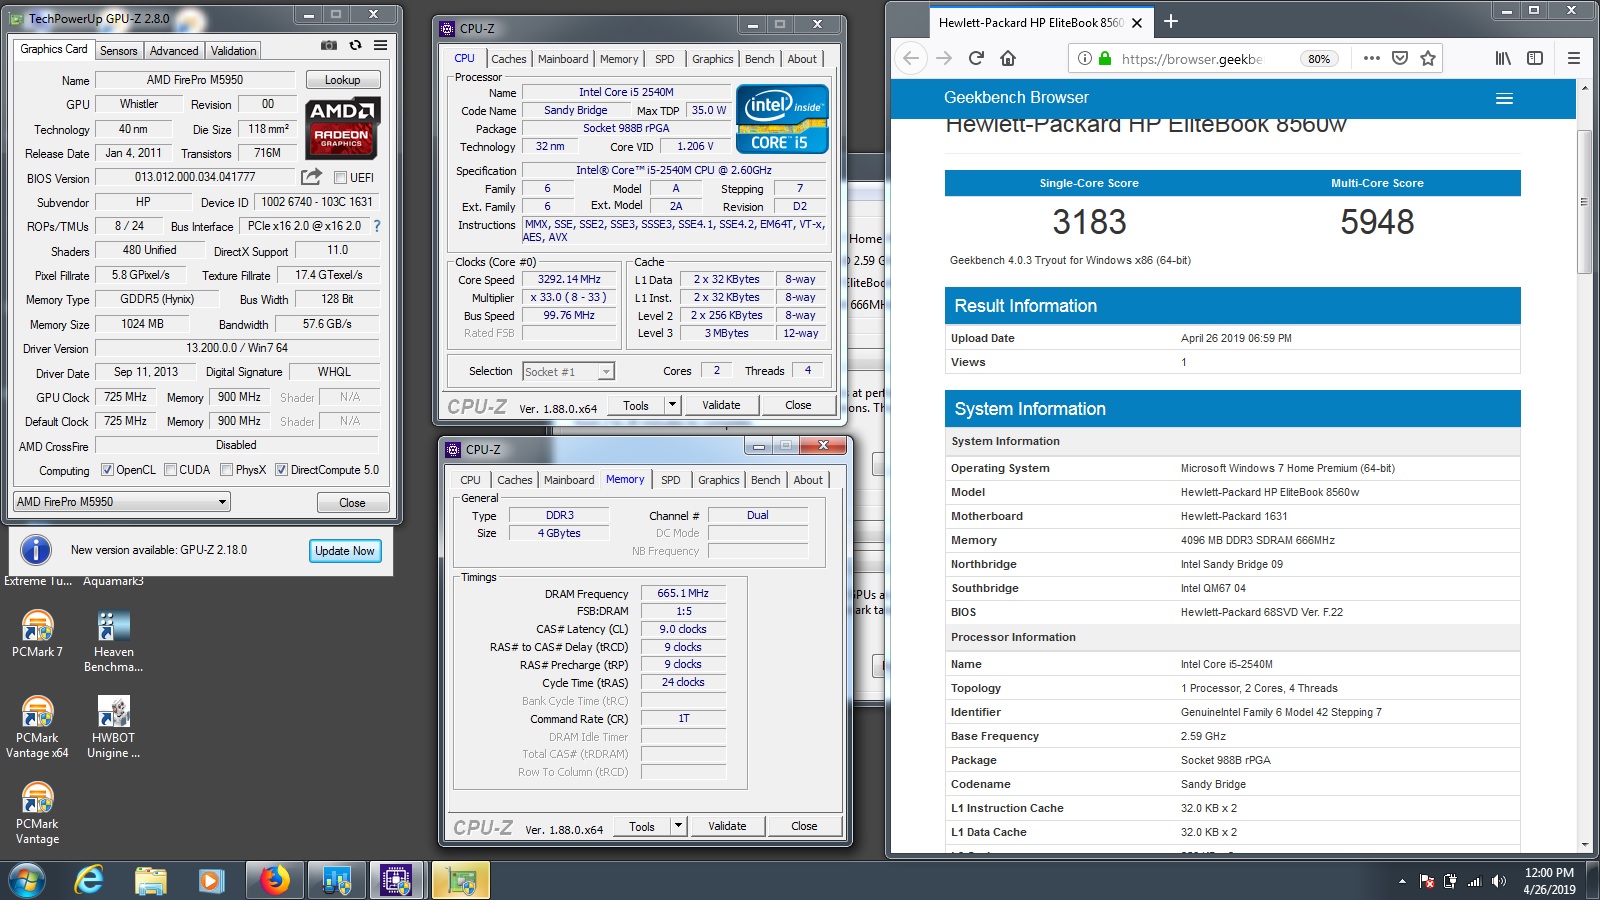The width and height of the screenshot is (1600, 900).
Task: Open Windows Start menu
Action: pos(27,880)
